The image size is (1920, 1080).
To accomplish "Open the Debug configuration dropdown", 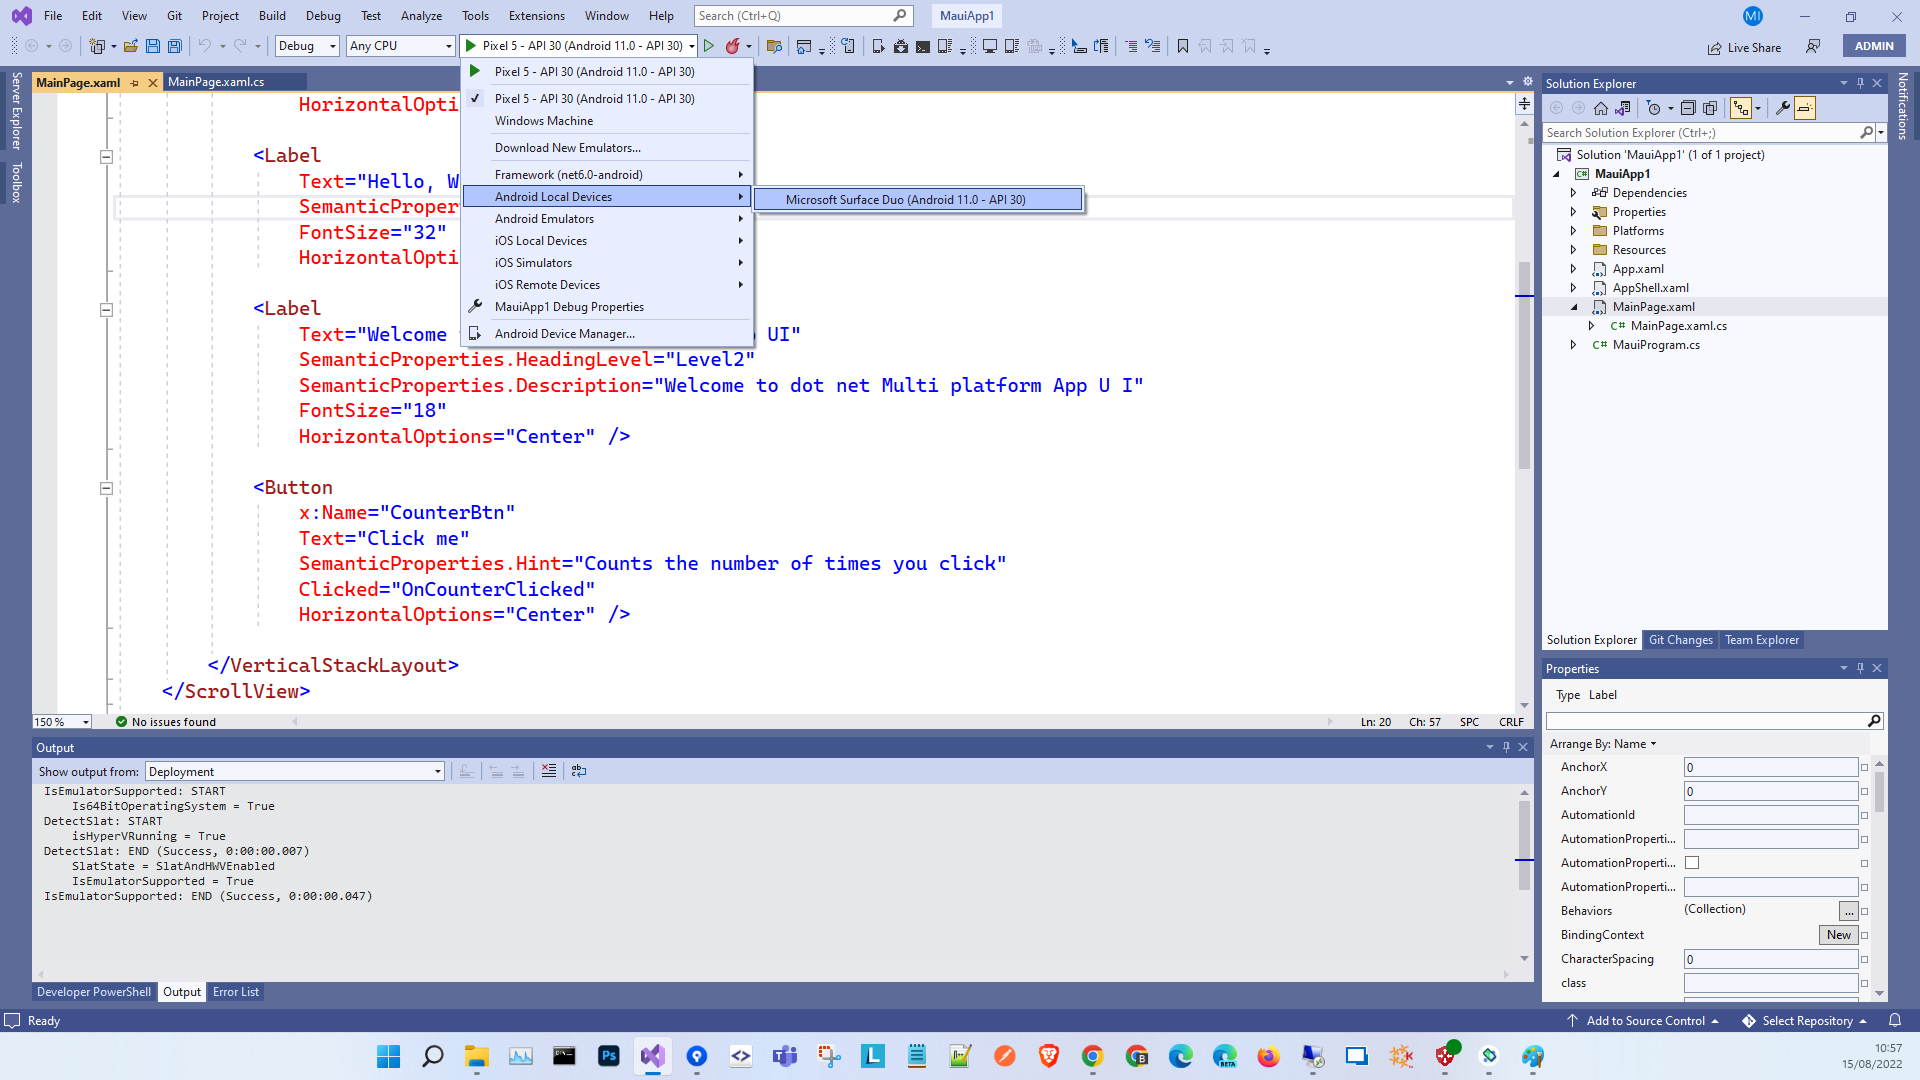I will (x=307, y=46).
